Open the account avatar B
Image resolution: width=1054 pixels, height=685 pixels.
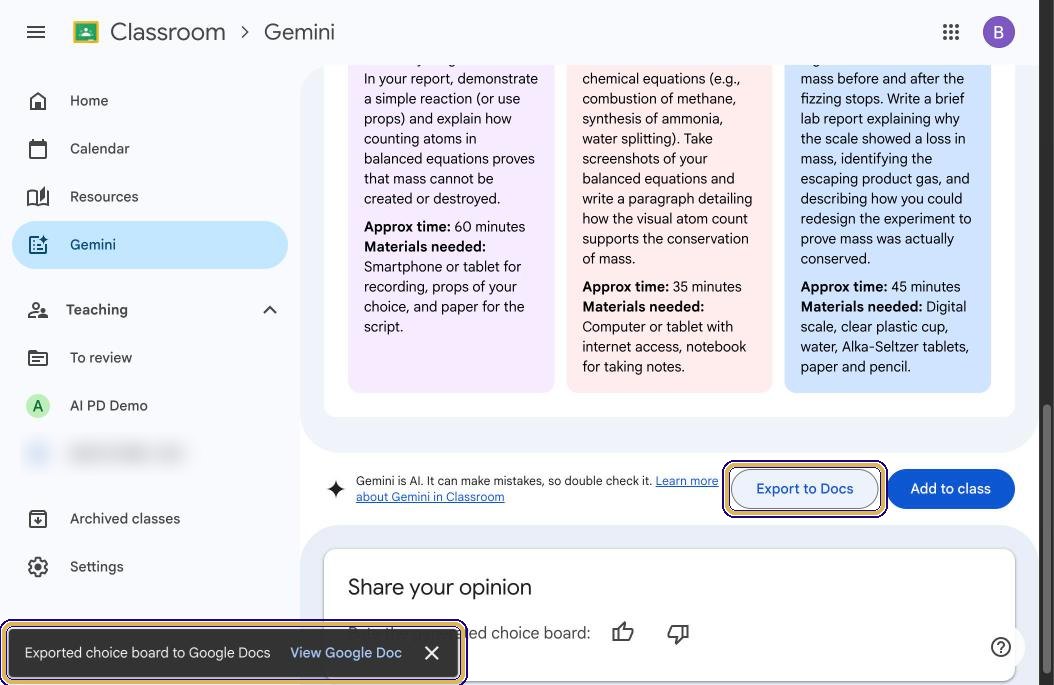pos(998,32)
